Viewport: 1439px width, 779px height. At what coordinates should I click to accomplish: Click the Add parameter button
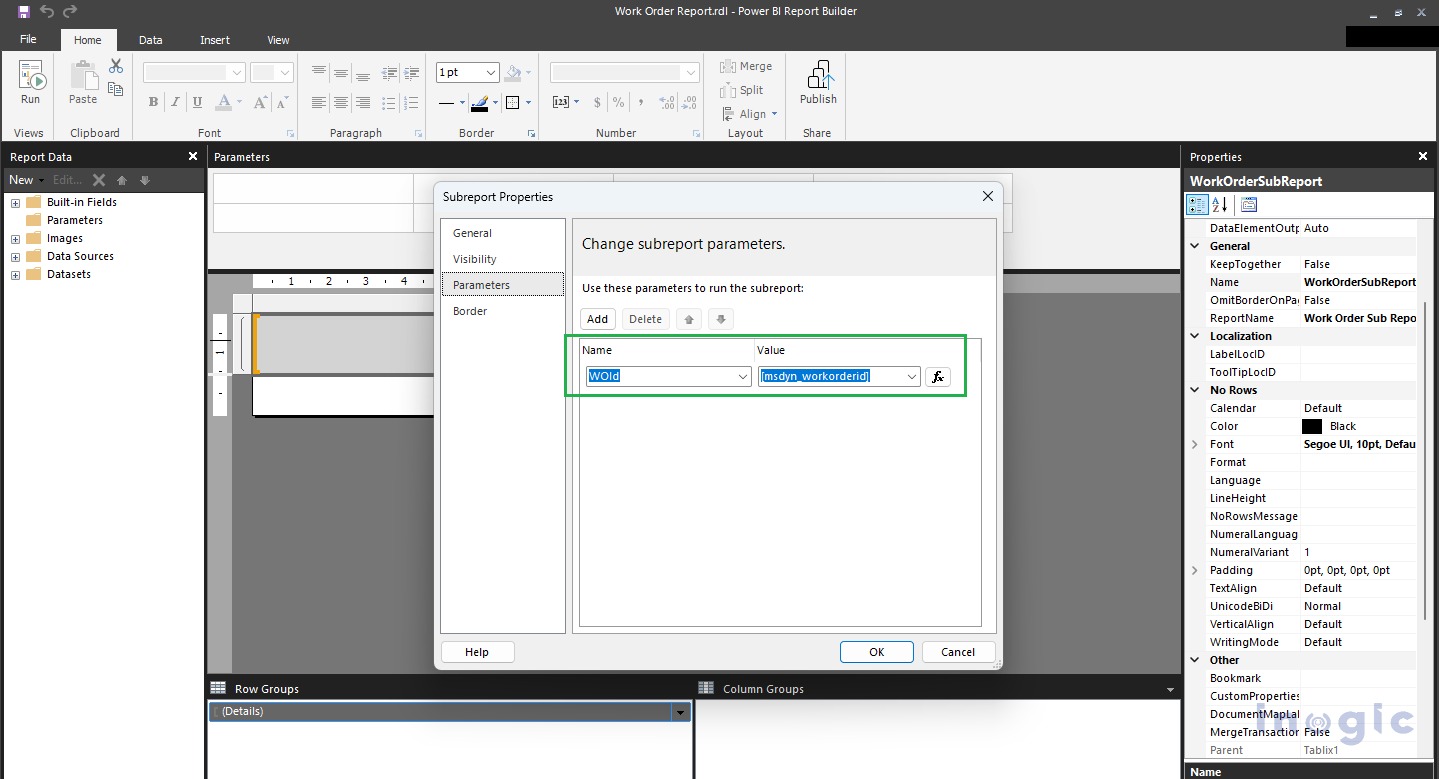click(x=597, y=319)
